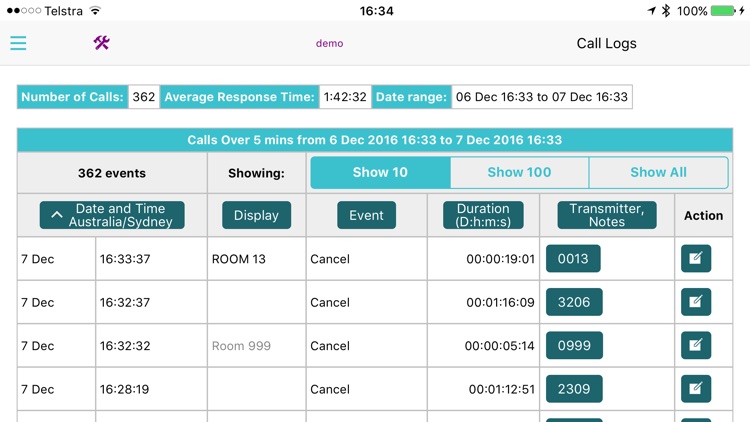750x422 pixels.
Task: Select the Show 10 tab
Action: [x=380, y=172]
